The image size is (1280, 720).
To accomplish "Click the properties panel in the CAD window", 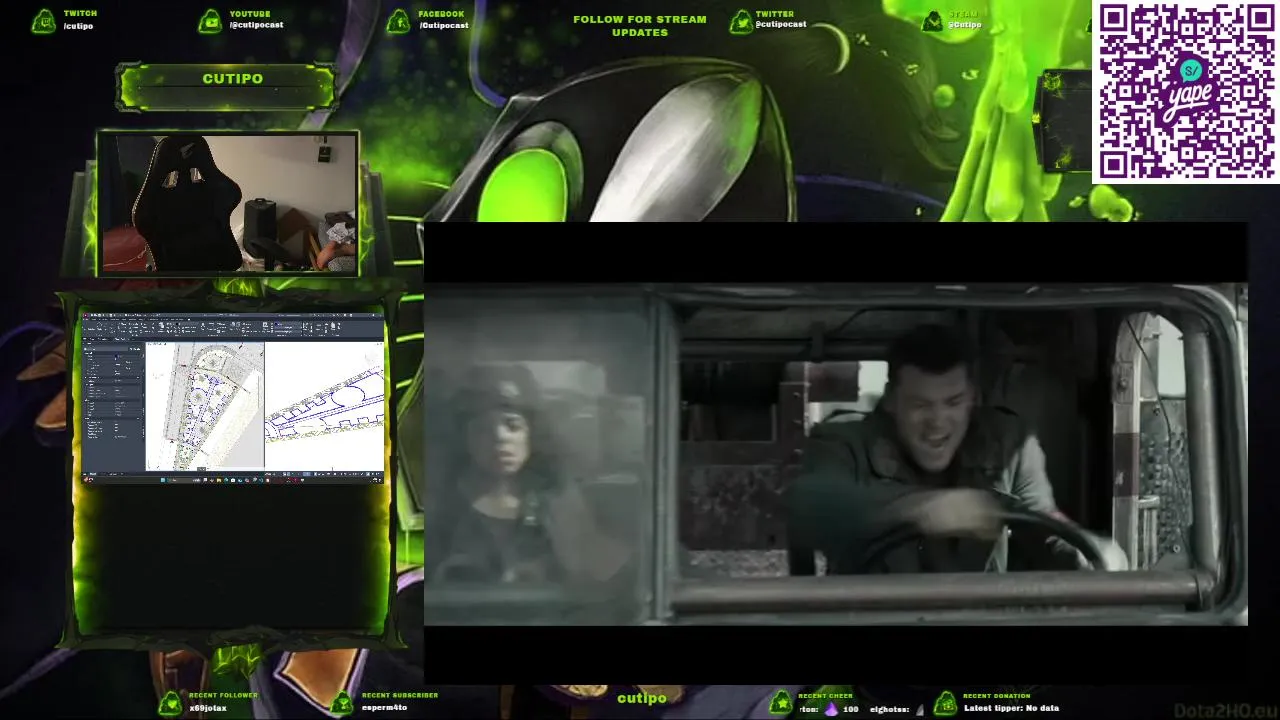I will (114, 409).
